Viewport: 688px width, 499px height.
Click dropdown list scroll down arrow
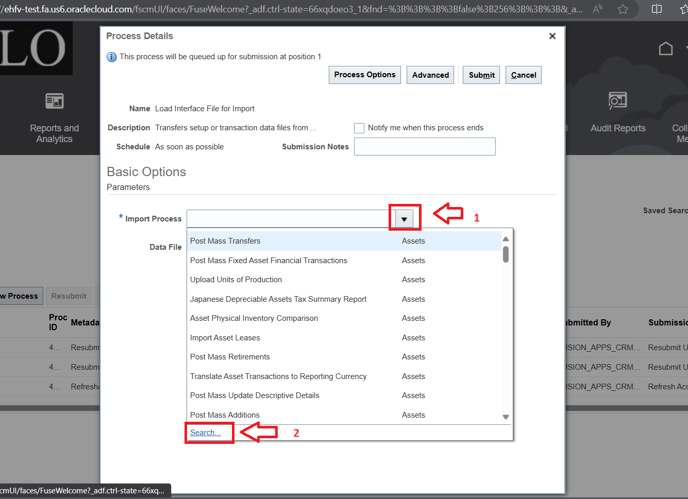click(x=506, y=417)
